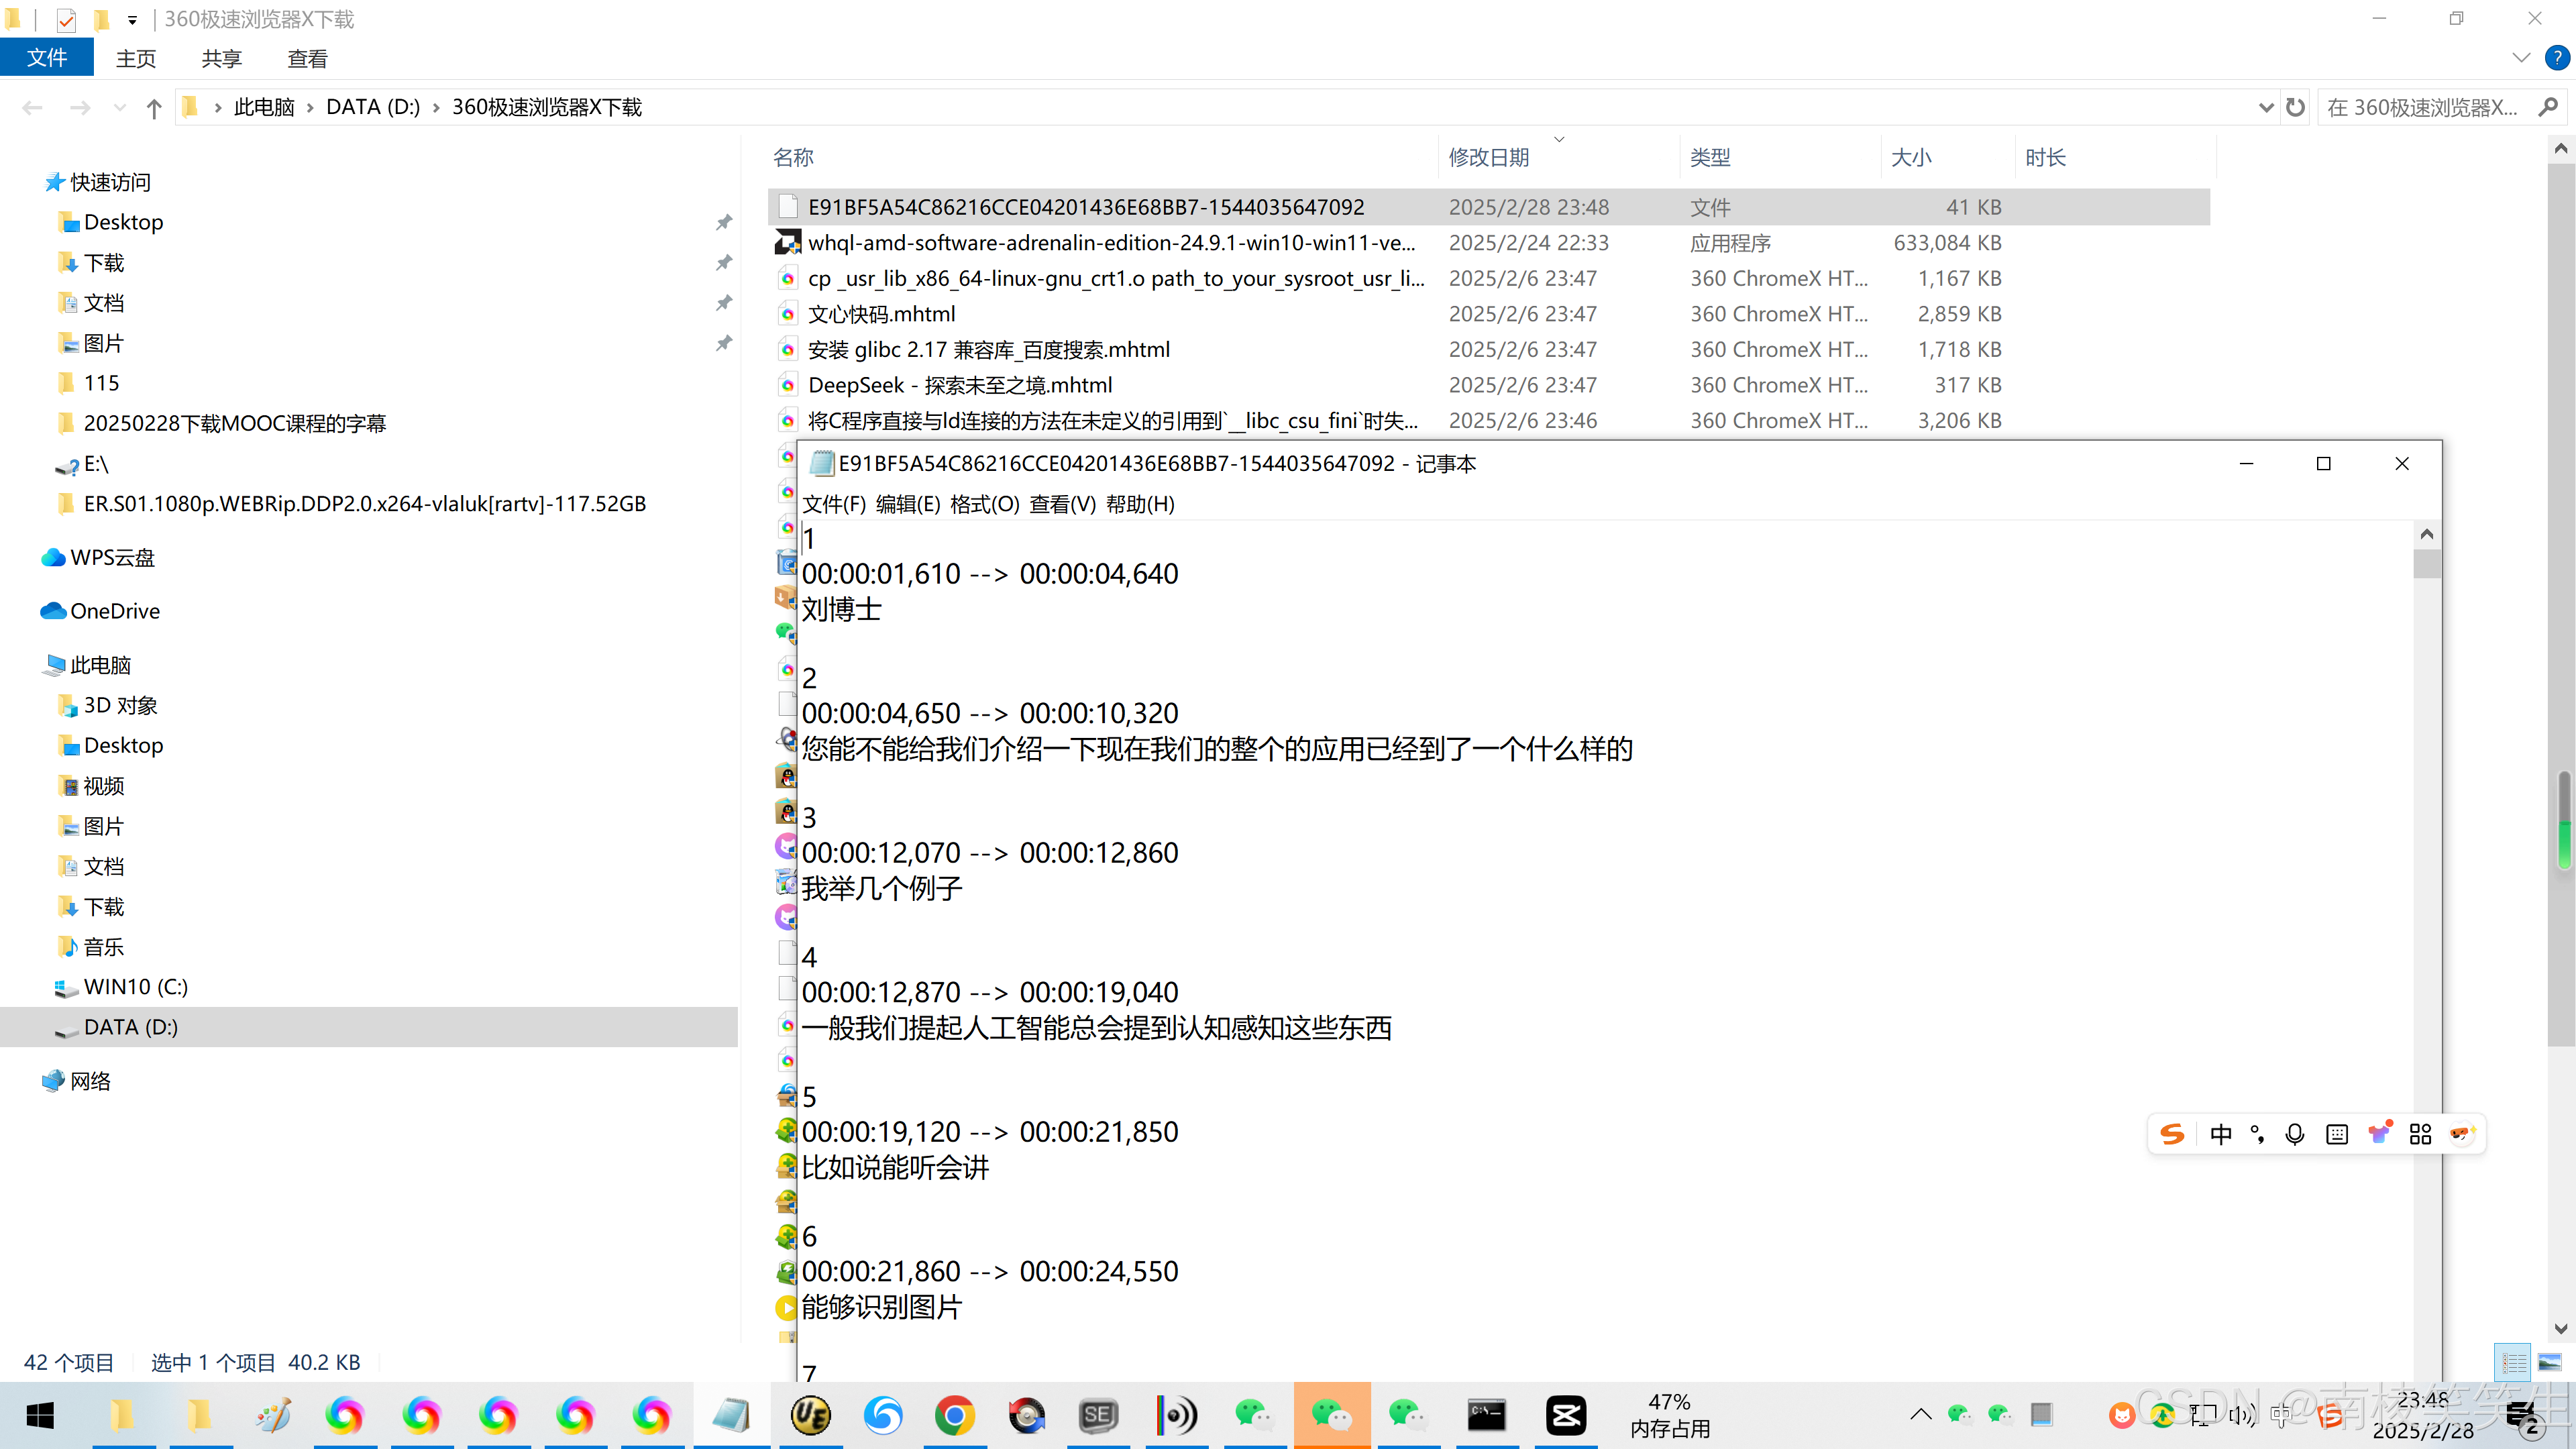This screenshot has height=1449, width=2576.
Task: Open the 文心快码.mhtml file
Action: (881, 314)
